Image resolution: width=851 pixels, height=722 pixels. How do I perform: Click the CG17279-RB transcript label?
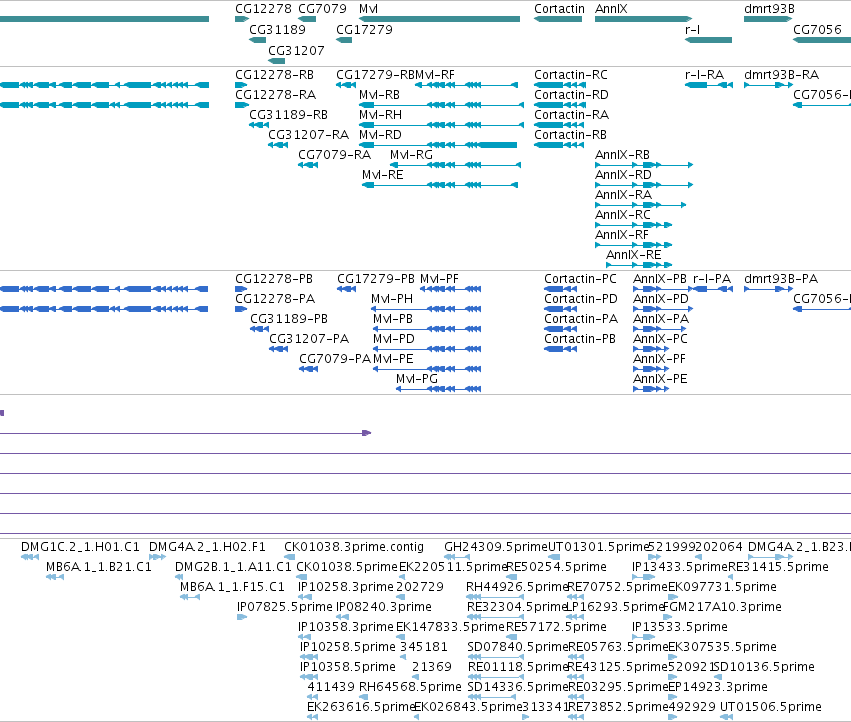click(375, 74)
